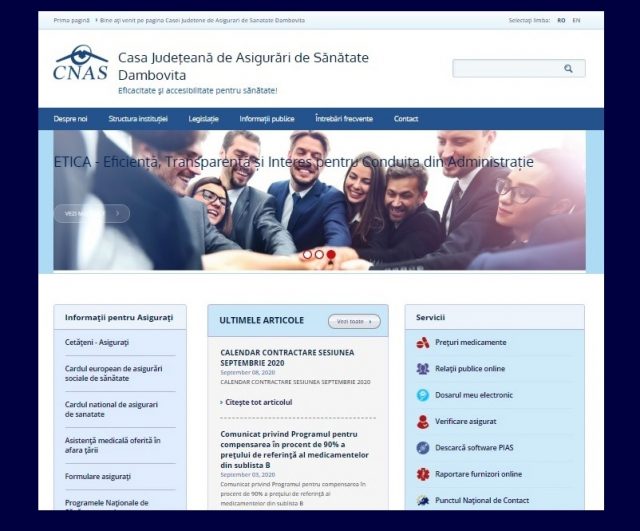This screenshot has height=531, width=640.
Task: Click into the search input field
Action: (x=505, y=69)
